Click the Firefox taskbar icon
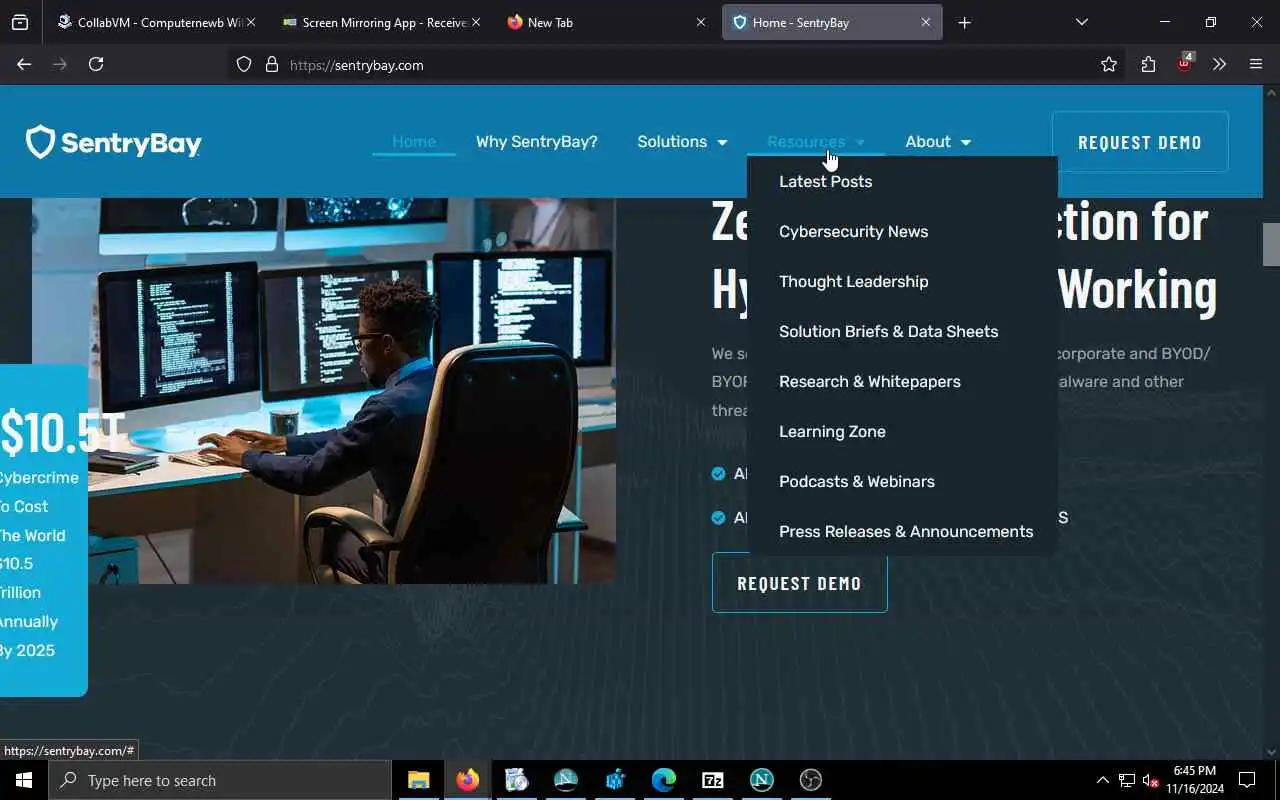 coord(467,780)
